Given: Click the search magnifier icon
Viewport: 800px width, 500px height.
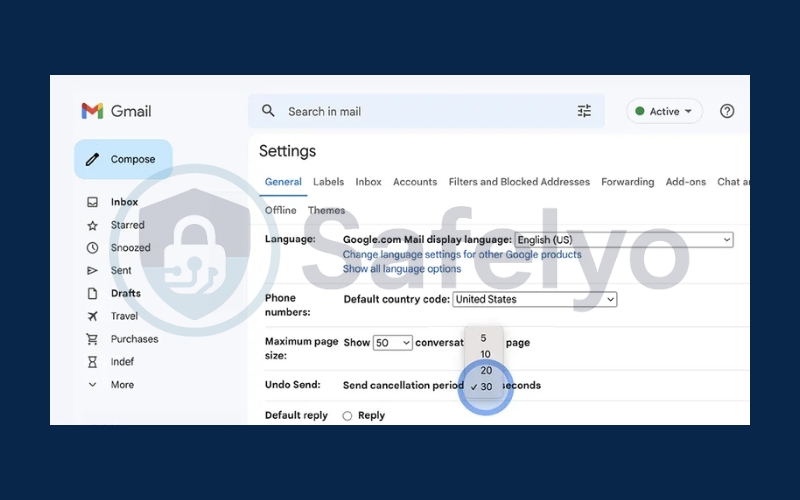Looking at the screenshot, I should (268, 111).
